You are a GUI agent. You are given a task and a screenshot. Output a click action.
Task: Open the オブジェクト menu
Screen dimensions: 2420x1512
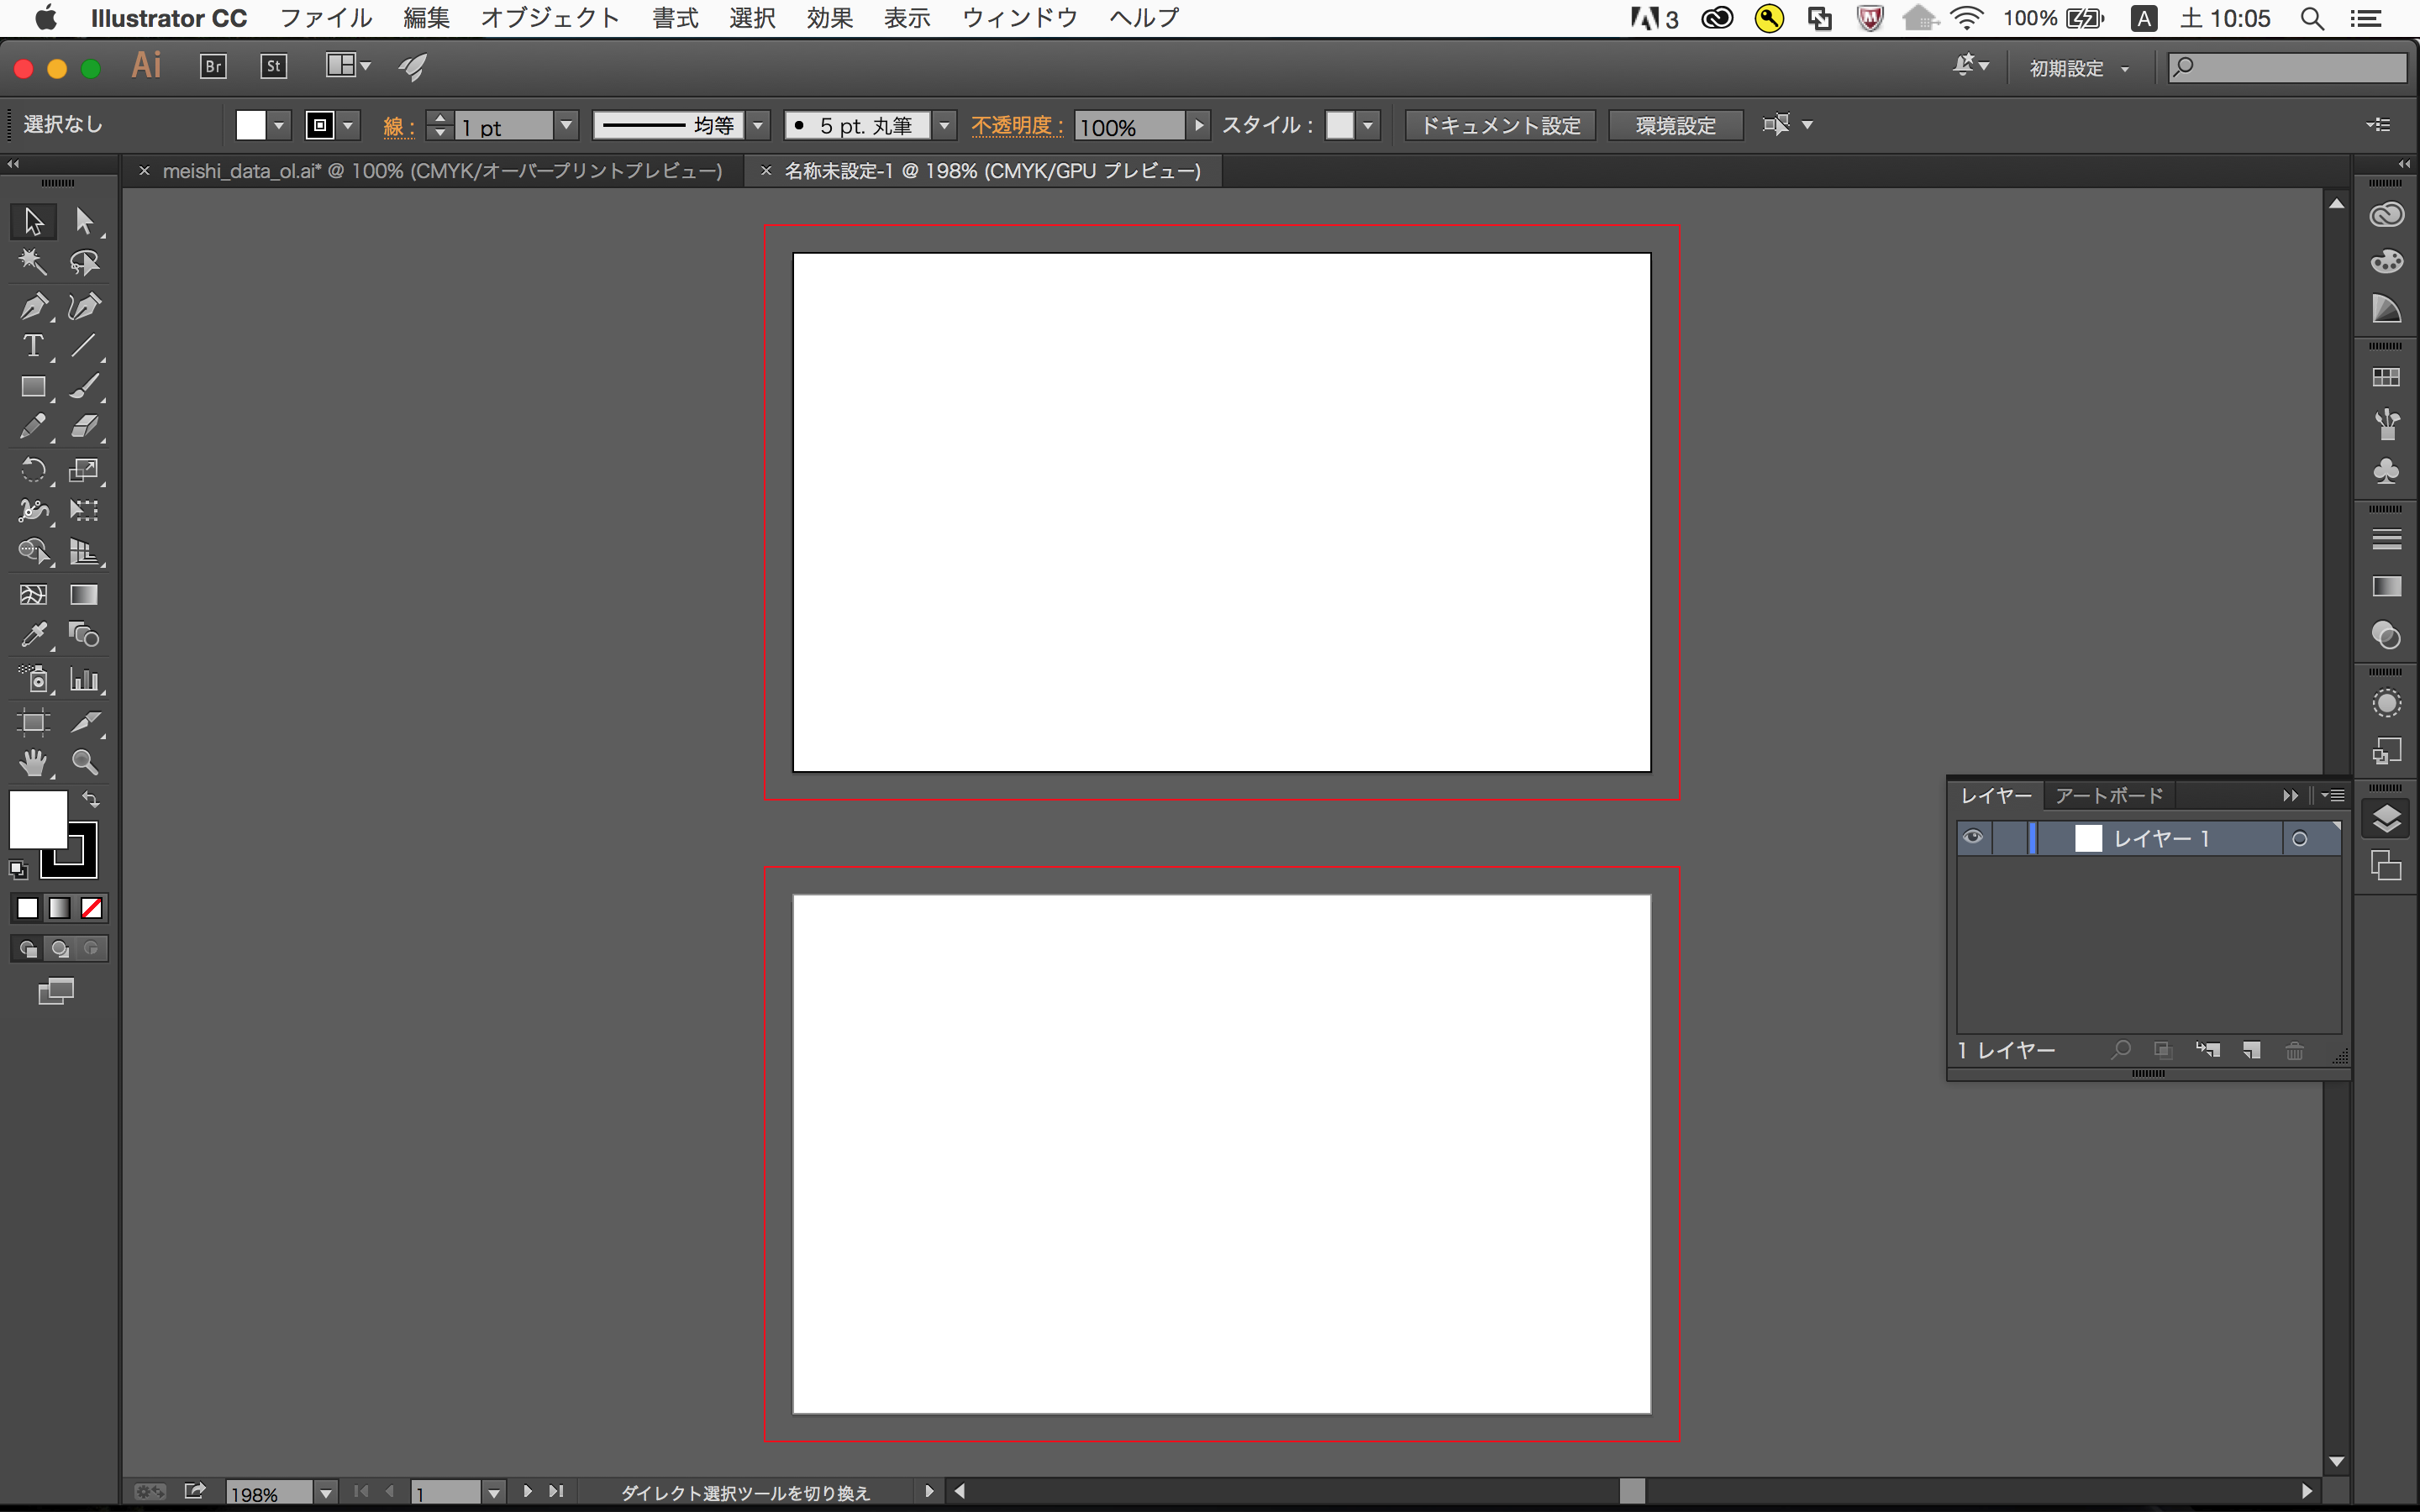(x=550, y=18)
